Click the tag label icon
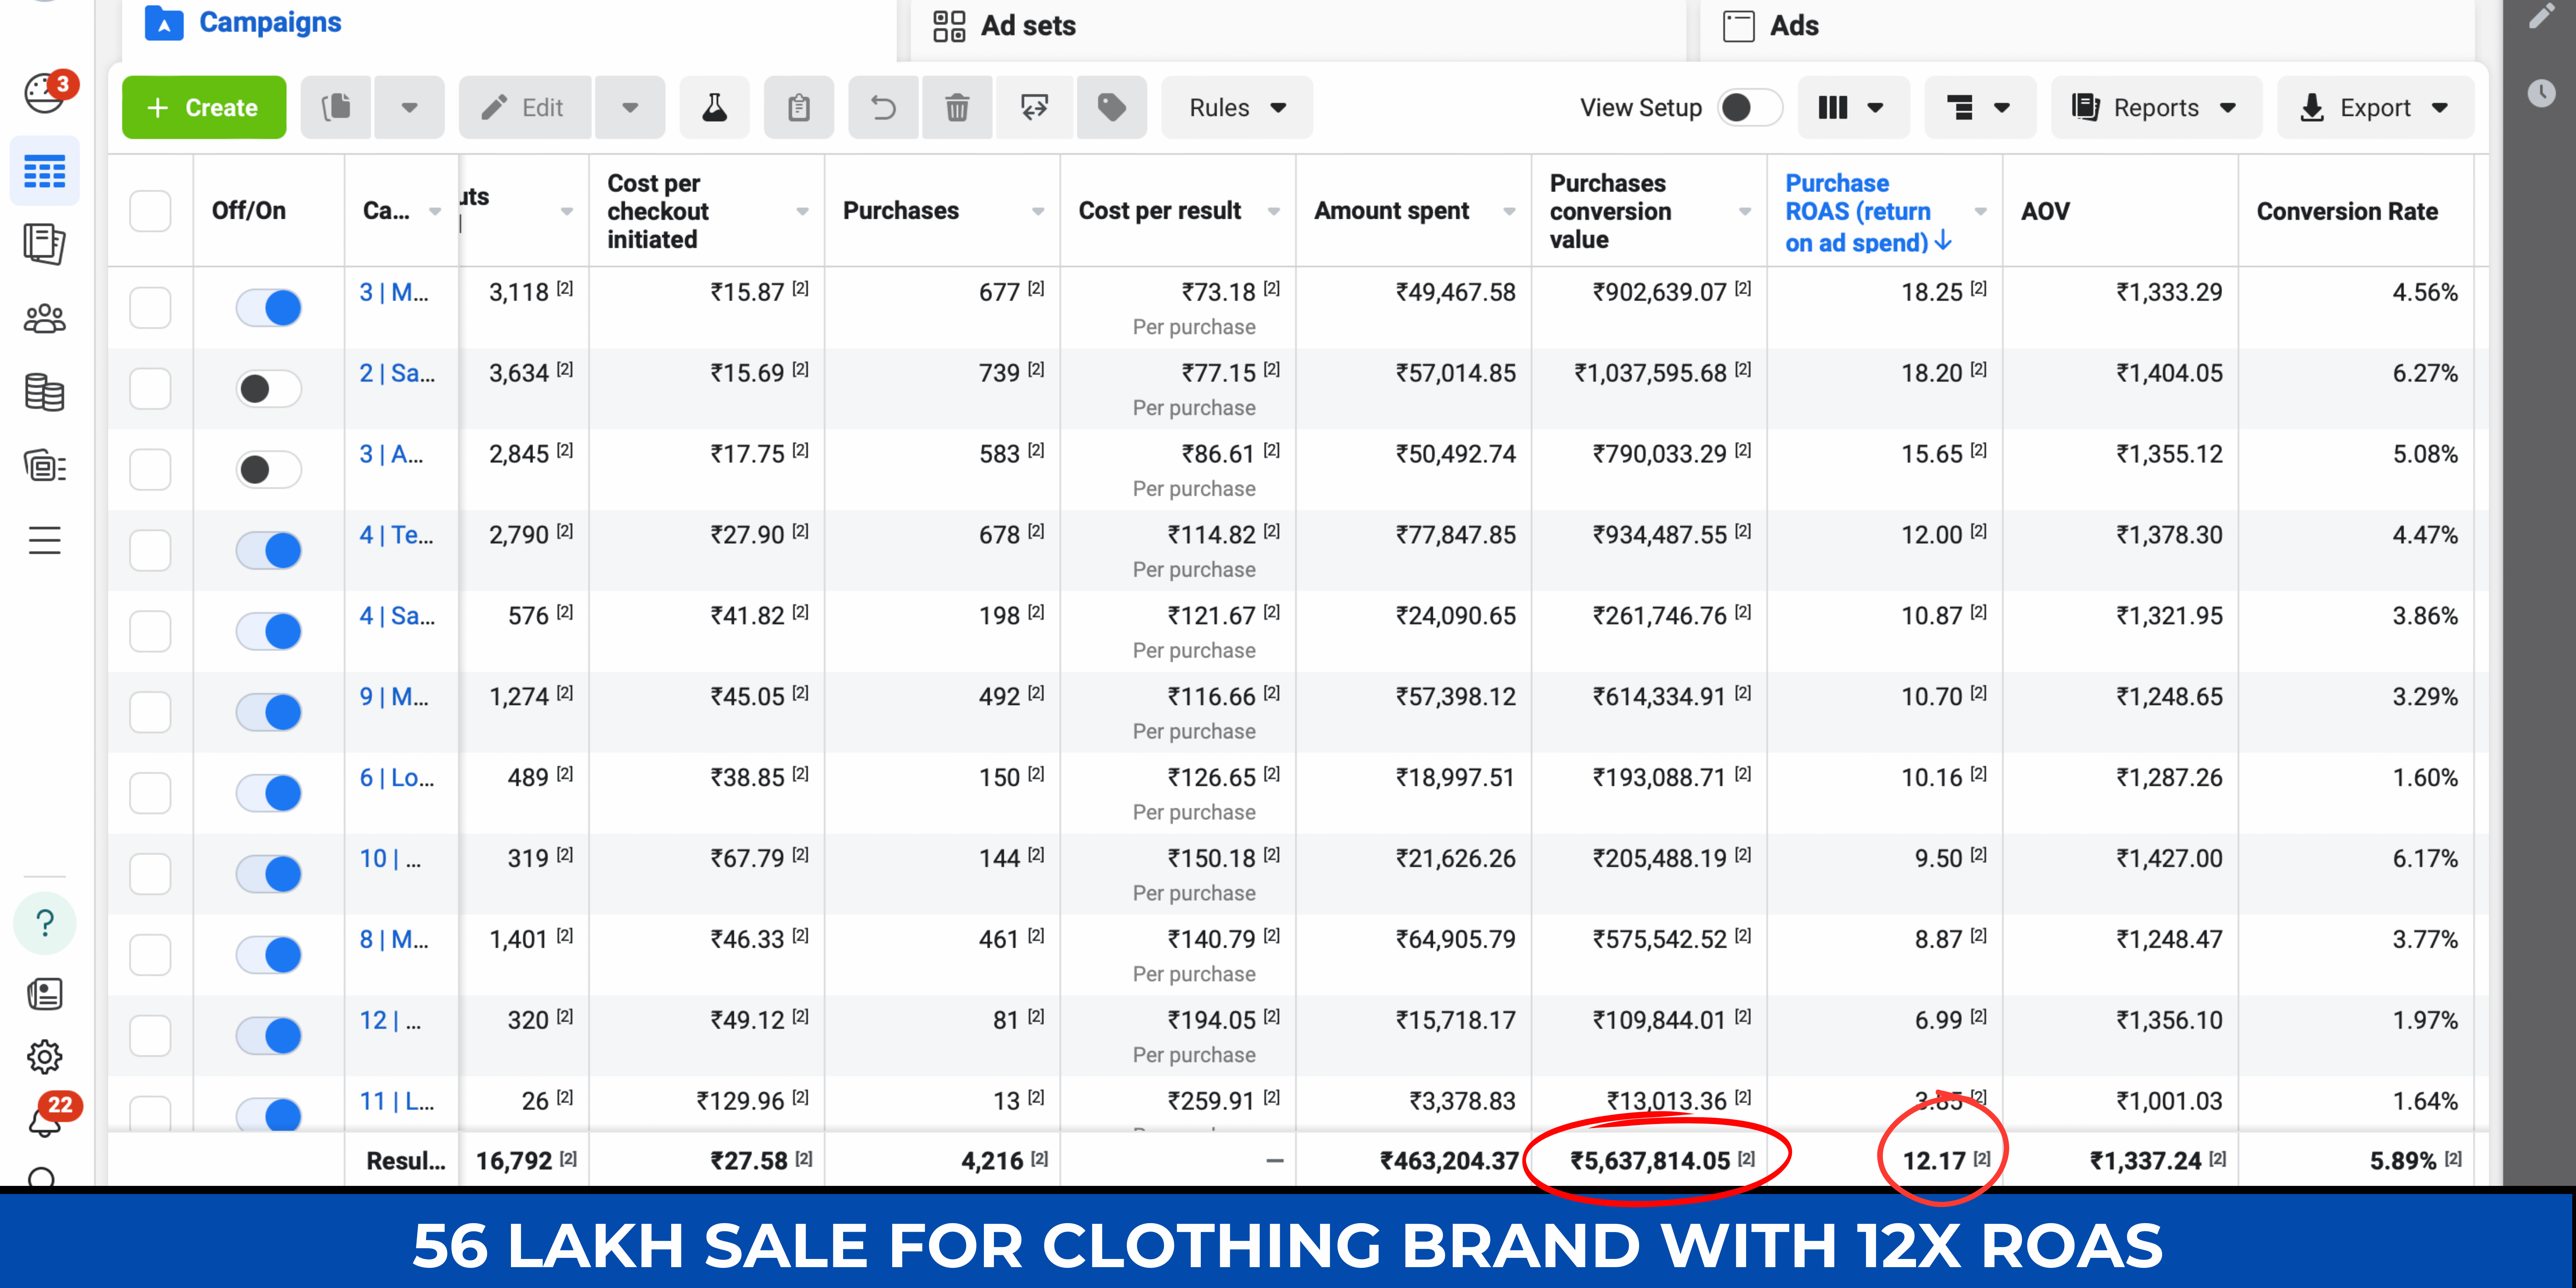Viewport: 2576px width, 1288px height. [x=1111, y=107]
